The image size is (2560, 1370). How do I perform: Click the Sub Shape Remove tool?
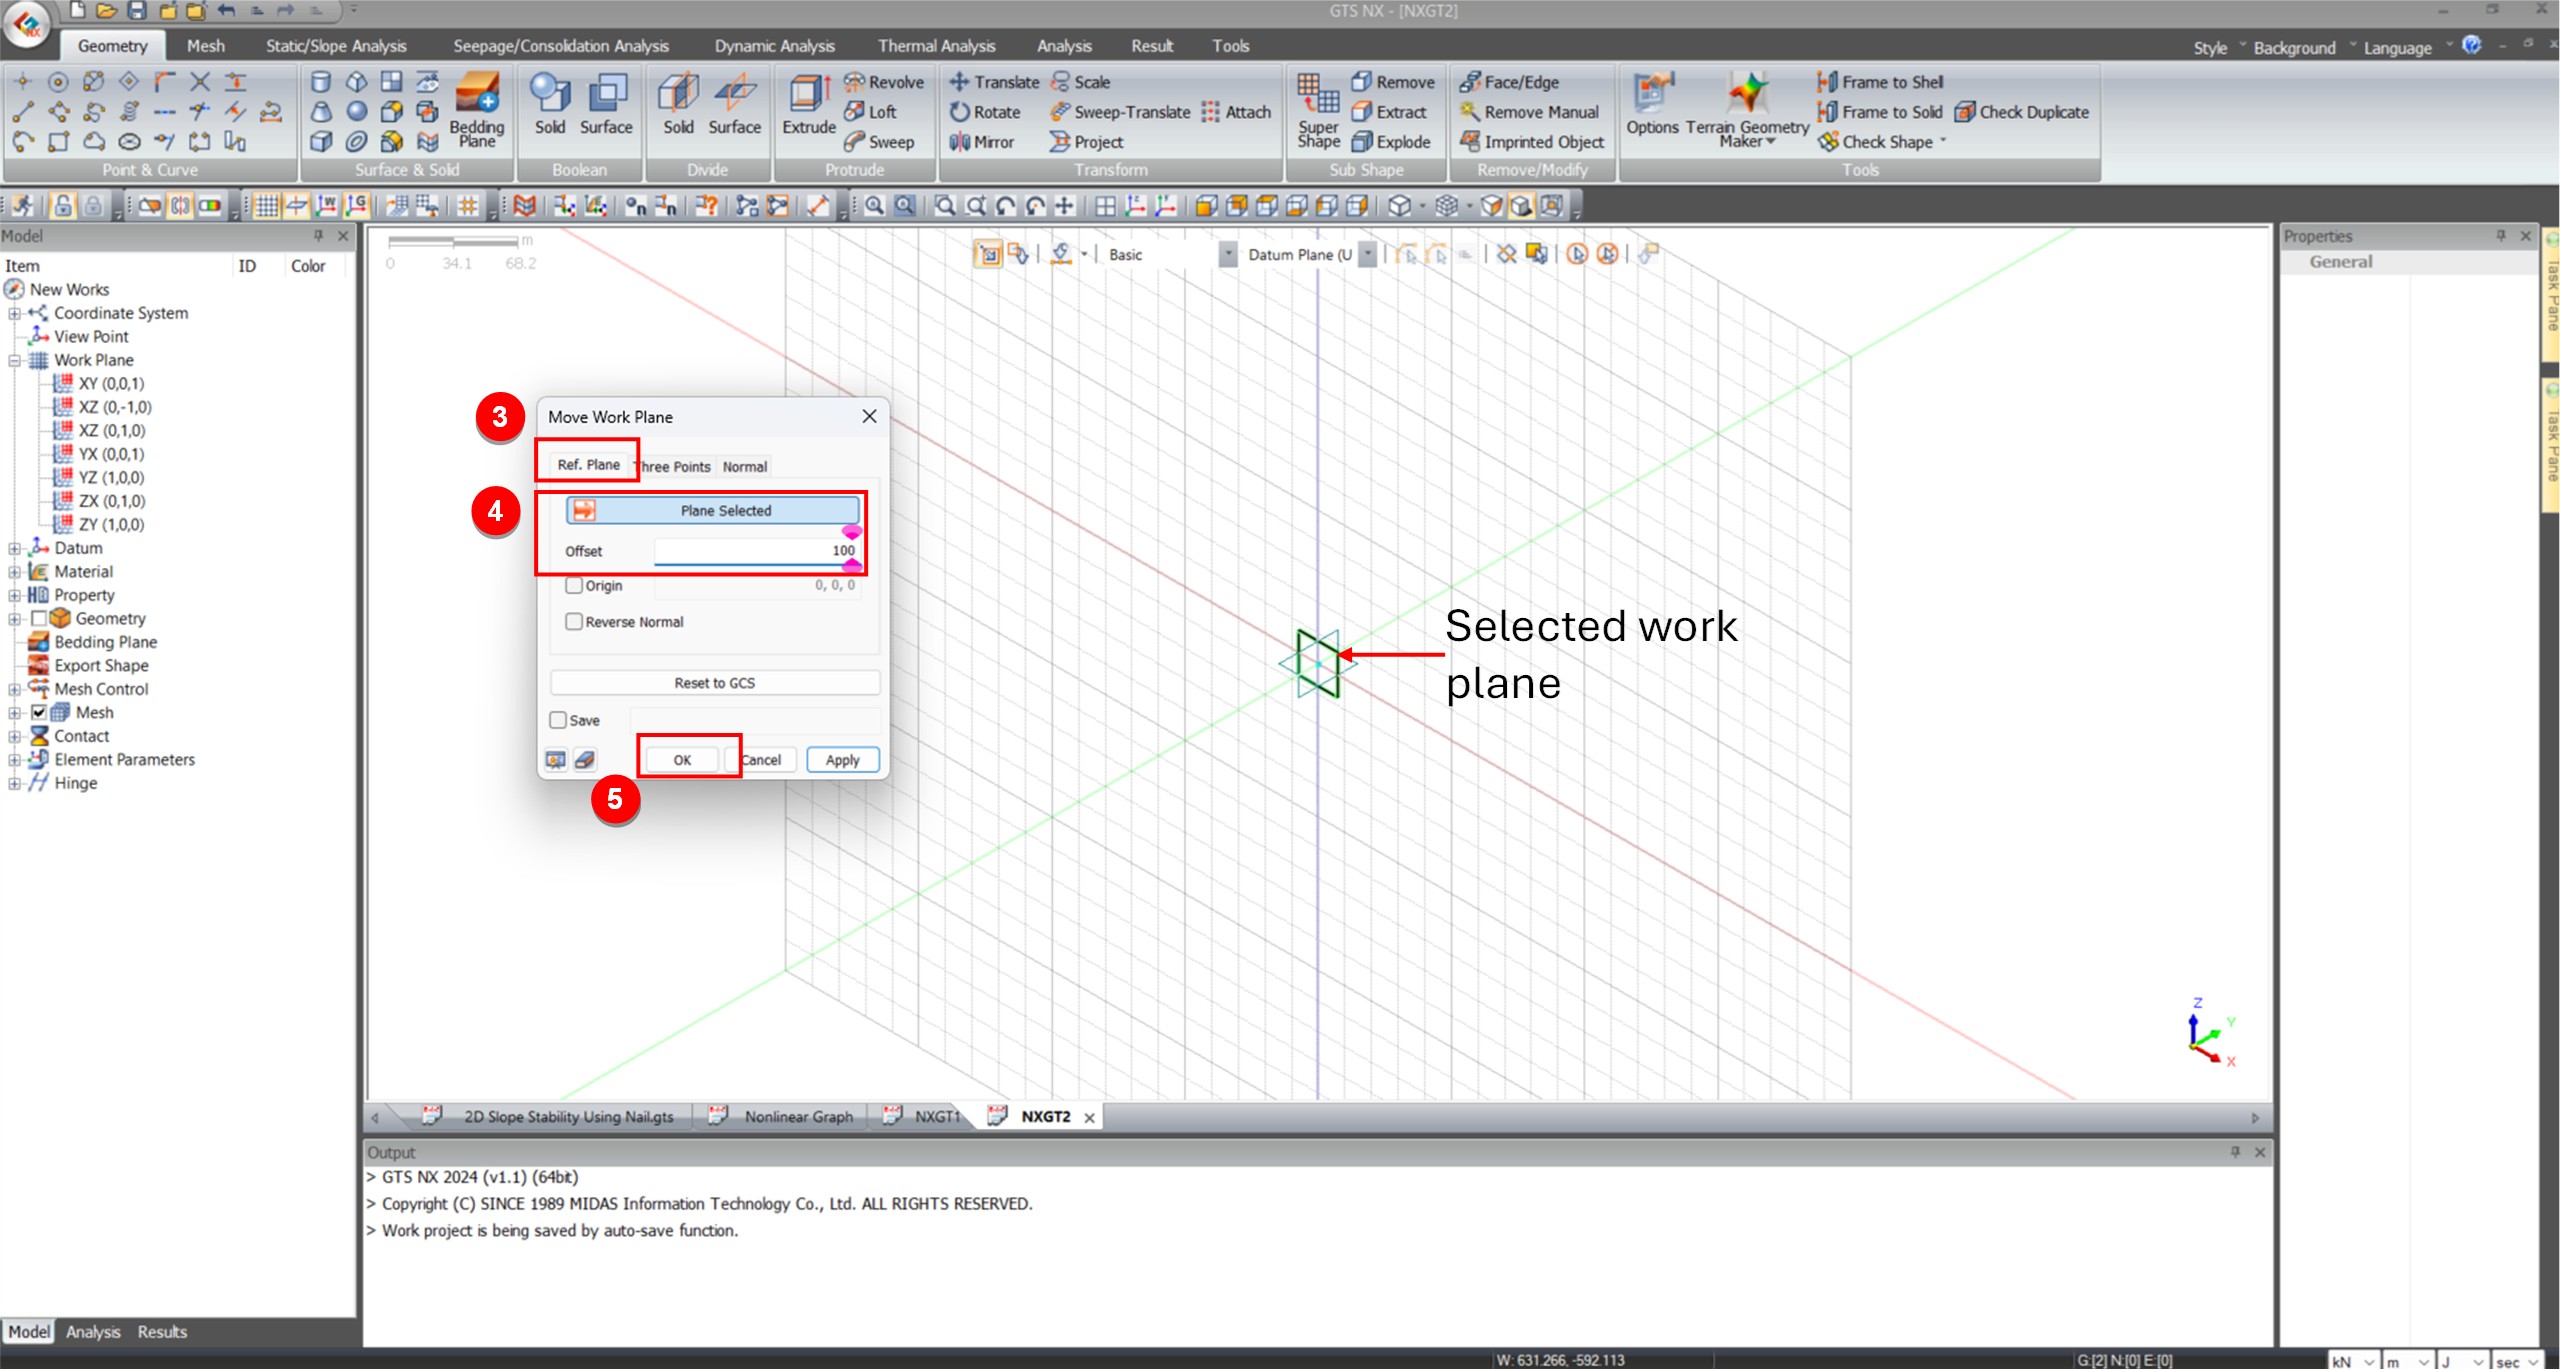click(1393, 82)
